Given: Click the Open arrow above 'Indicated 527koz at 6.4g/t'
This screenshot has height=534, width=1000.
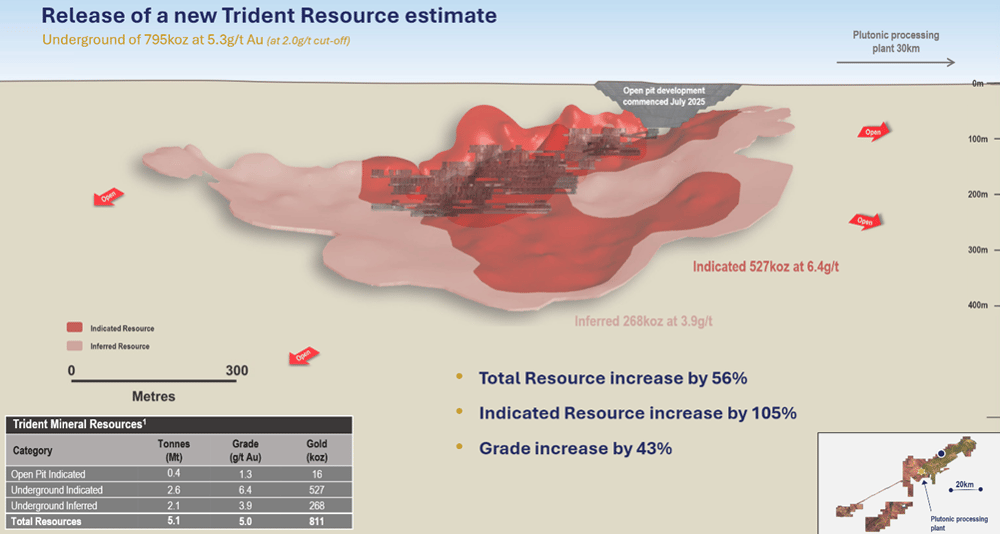Looking at the screenshot, I should coord(865,221).
